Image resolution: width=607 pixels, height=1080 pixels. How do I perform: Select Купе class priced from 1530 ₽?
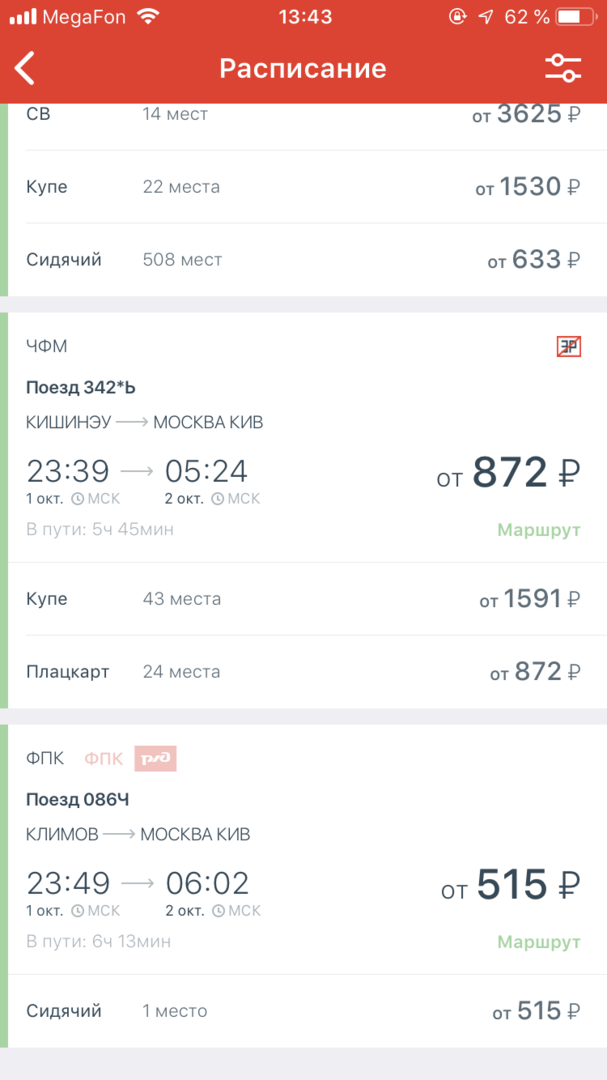[x=303, y=187]
